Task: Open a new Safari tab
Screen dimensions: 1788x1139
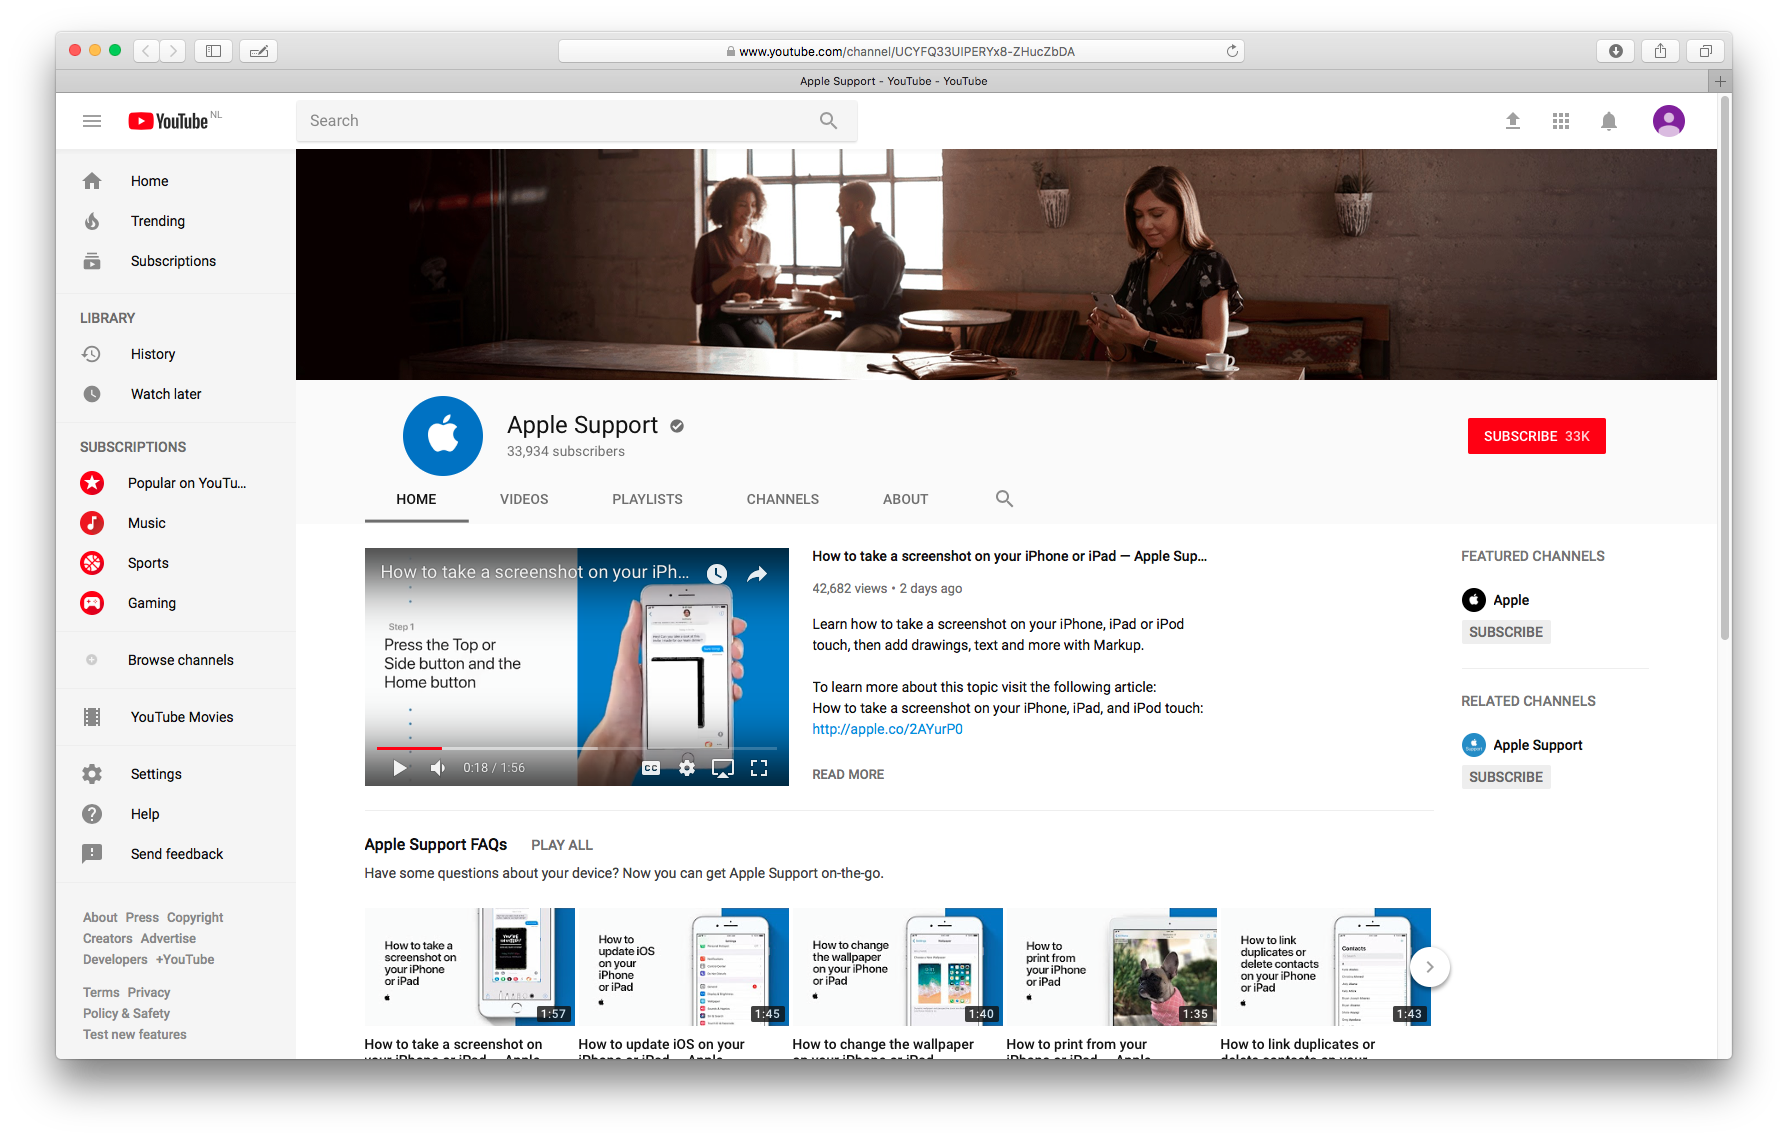Action: [1720, 81]
